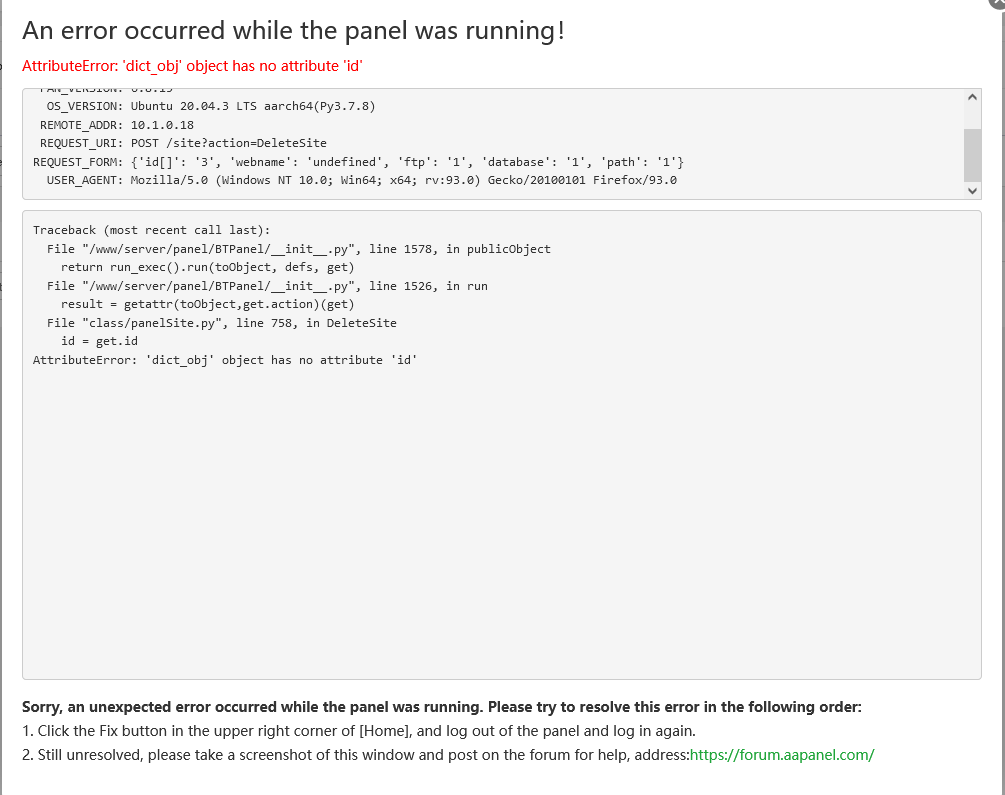The image size is (1005, 795).
Task: Click the scrollbar thumb of the request info box
Action: (972, 153)
